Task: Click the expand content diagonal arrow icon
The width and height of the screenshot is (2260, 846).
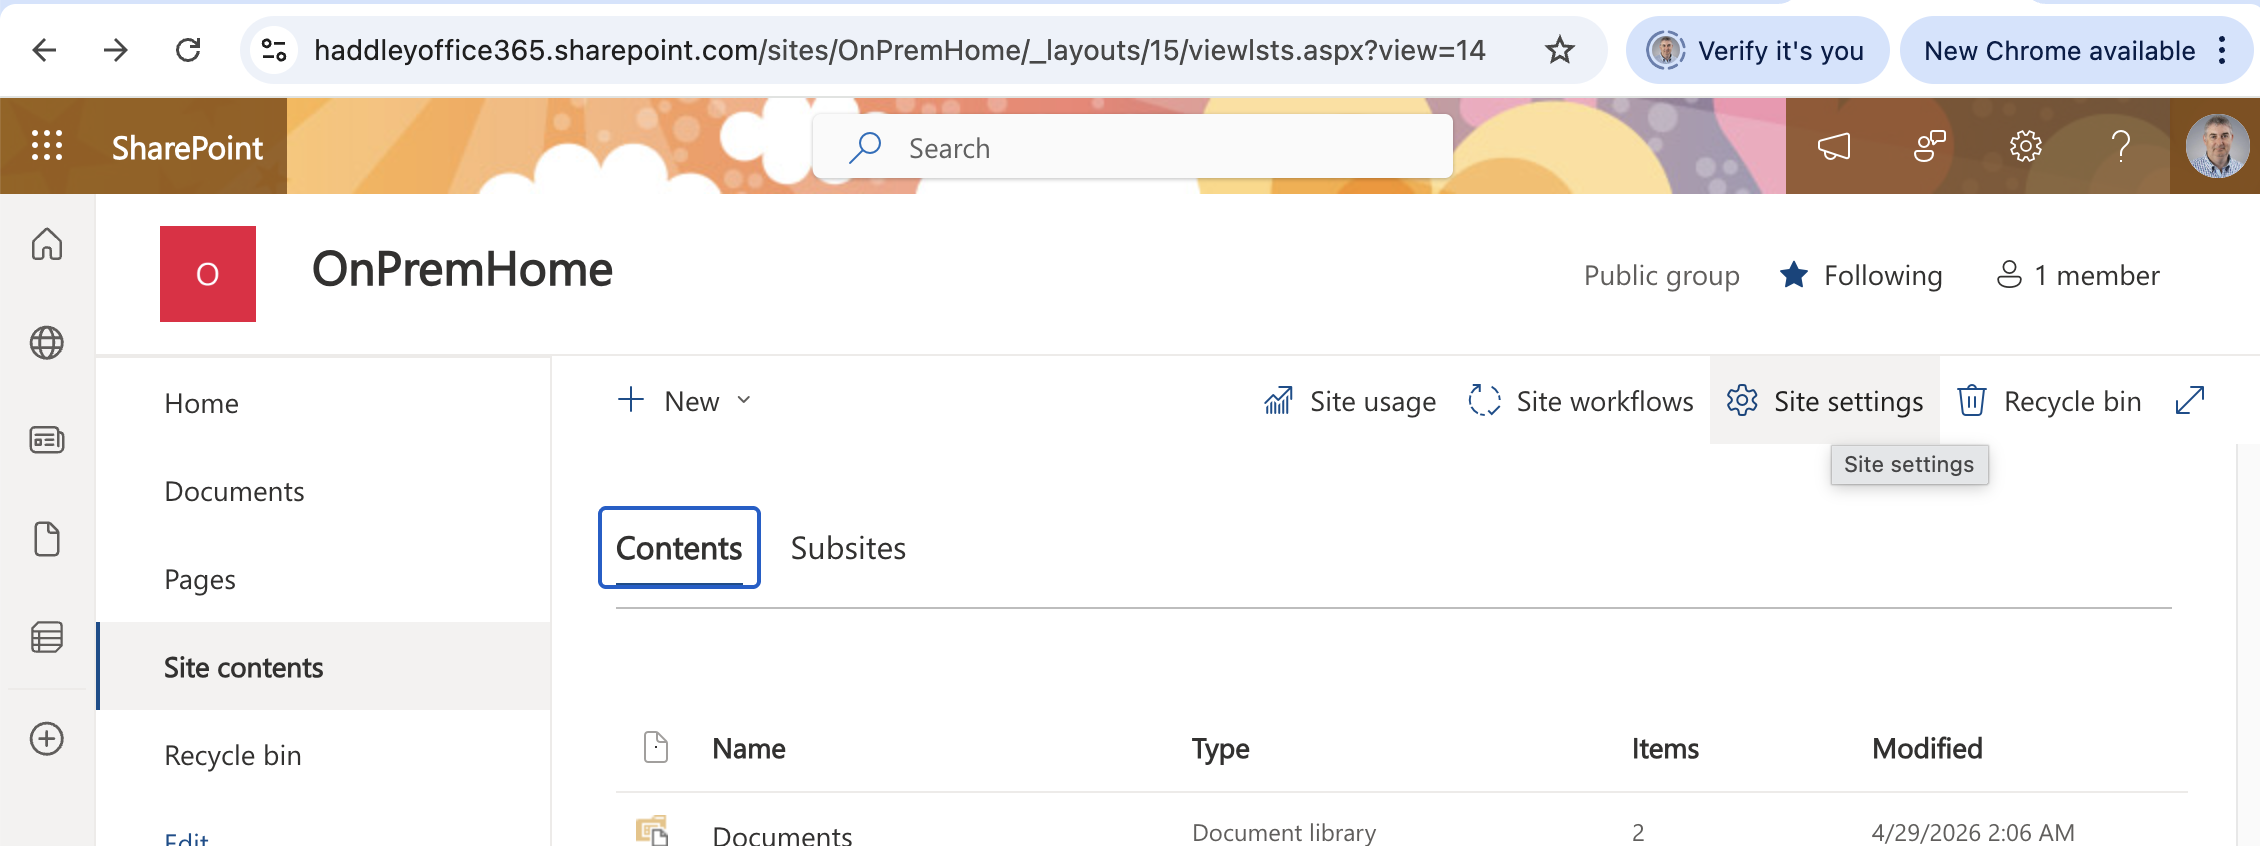Action: tap(2190, 400)
